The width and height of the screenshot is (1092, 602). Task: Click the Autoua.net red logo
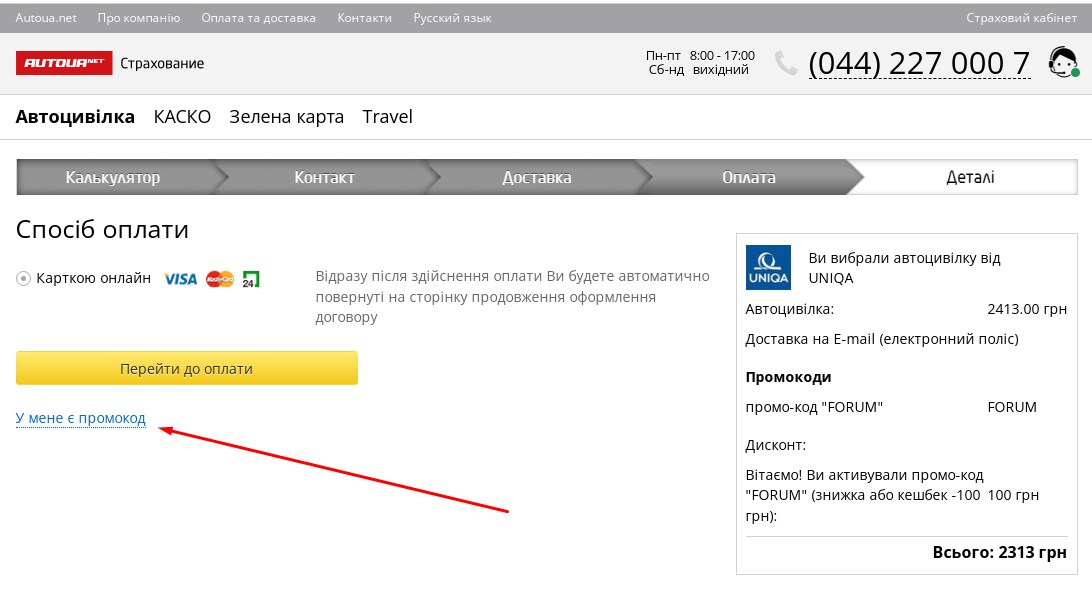[x=64, y=63]
